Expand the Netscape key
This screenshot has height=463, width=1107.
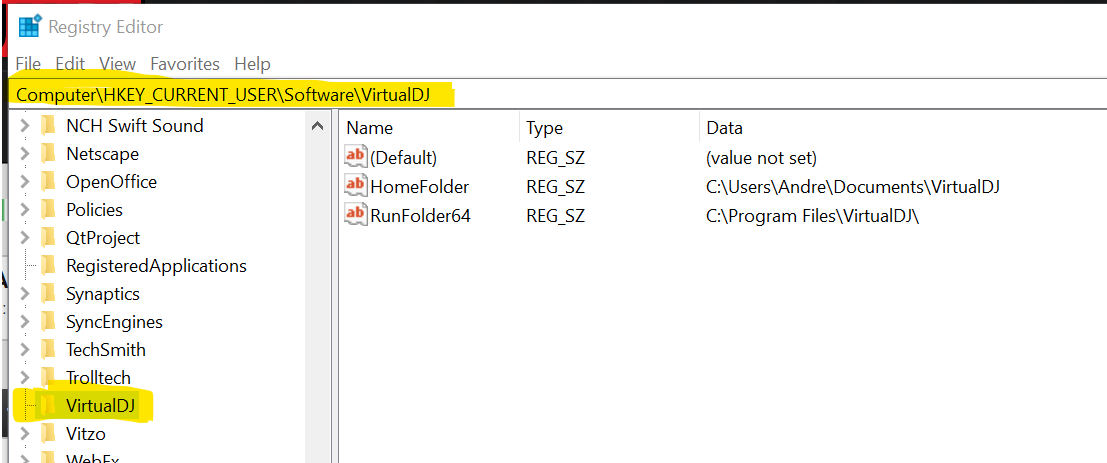click(25, 154)
